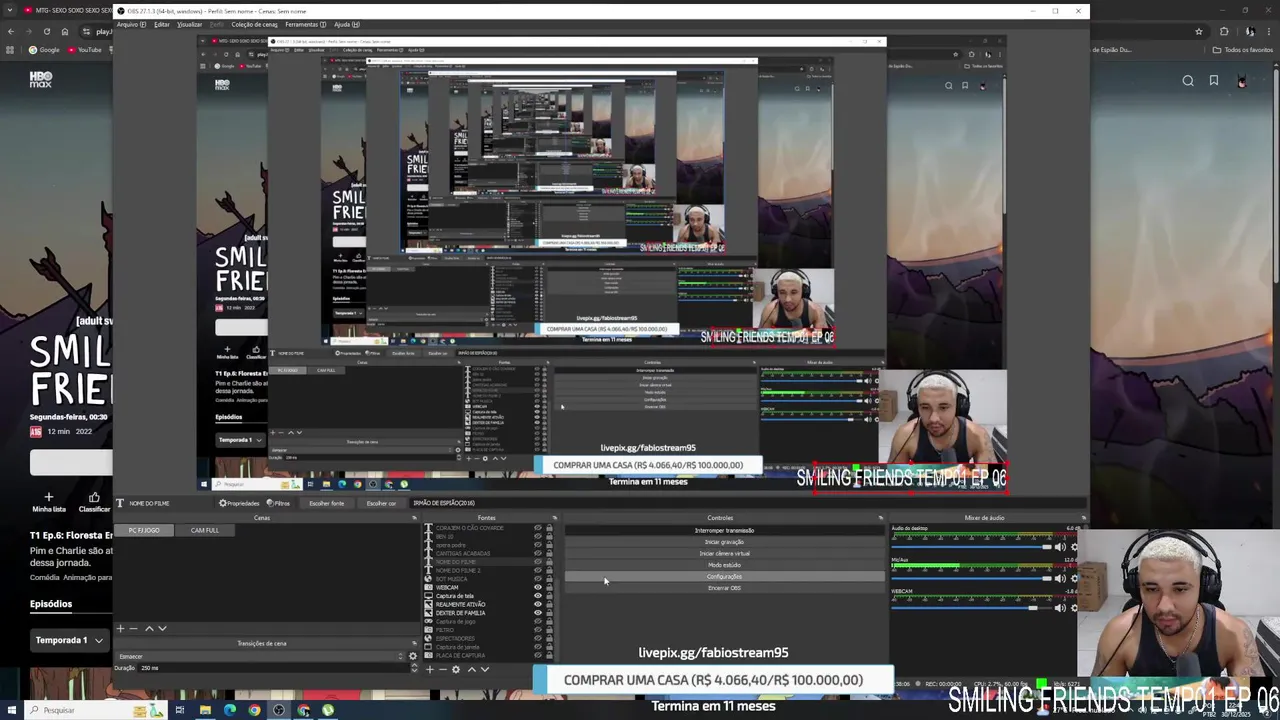Select the CAM FULL scene
The height and width of the screenshot is (720, 1280).
pos(204,530)
